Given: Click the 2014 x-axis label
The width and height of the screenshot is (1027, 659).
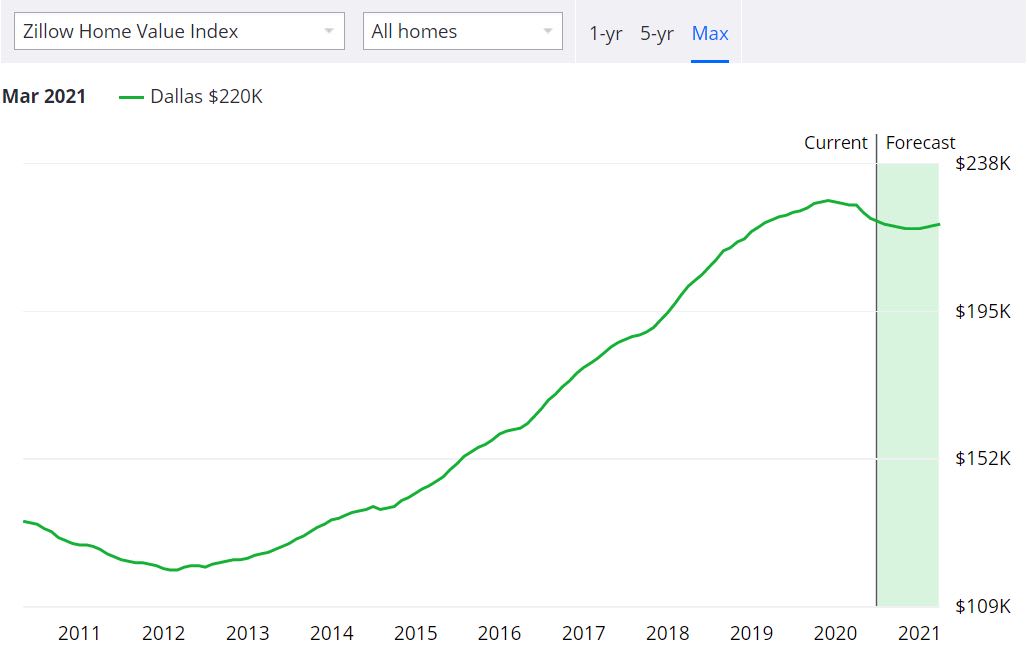Looking at the screenshot, I should (331, 633).
